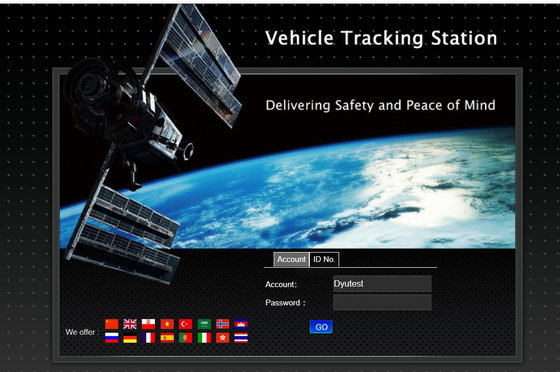The height and width of the screenshot is (372, 560).
Task: Pick the Thai flag language option
Action: click(241, 338)
